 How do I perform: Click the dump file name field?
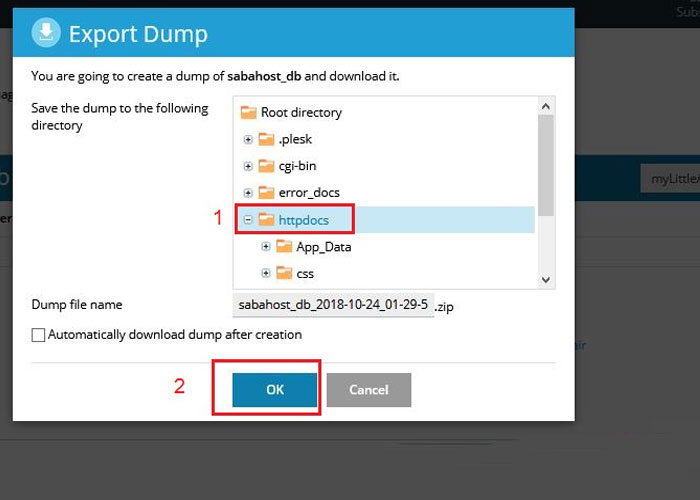coord(333,305)
